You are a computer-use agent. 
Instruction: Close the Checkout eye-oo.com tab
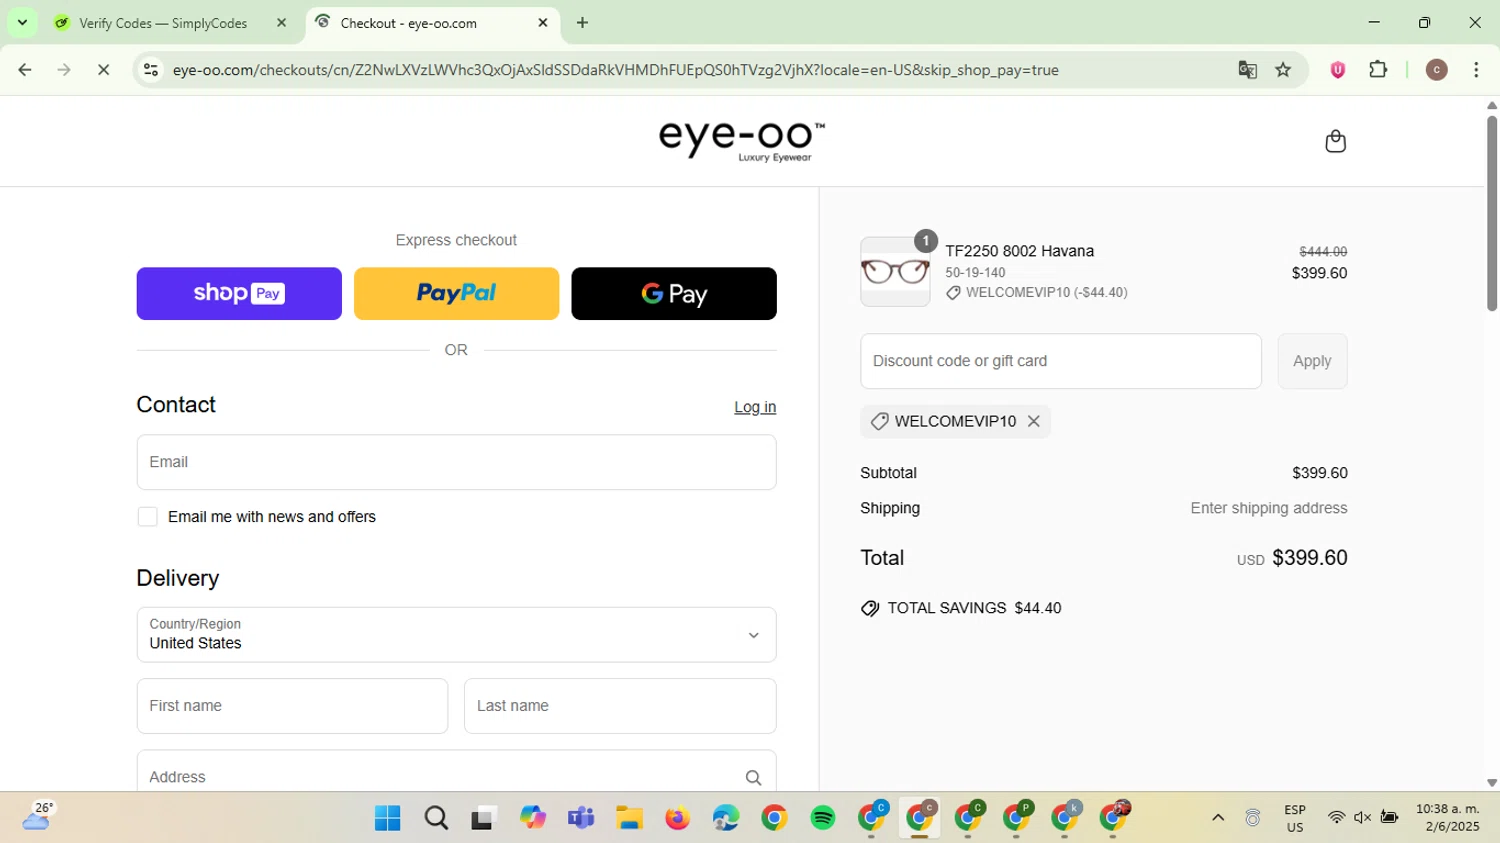click(x=543, y=22)
